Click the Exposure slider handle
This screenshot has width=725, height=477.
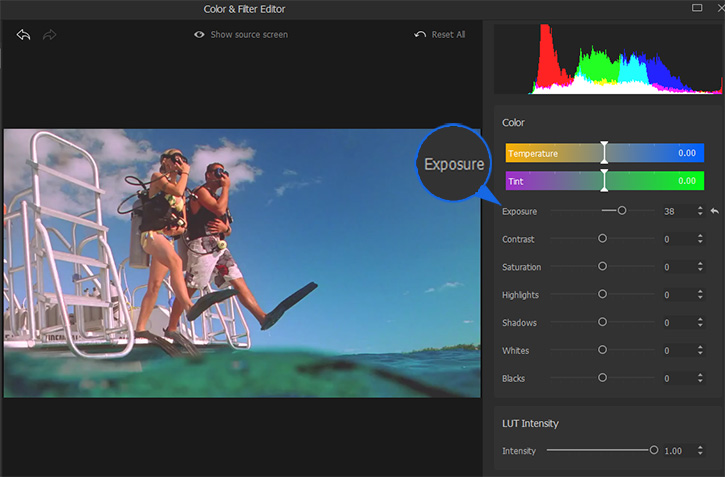(622, 211)
